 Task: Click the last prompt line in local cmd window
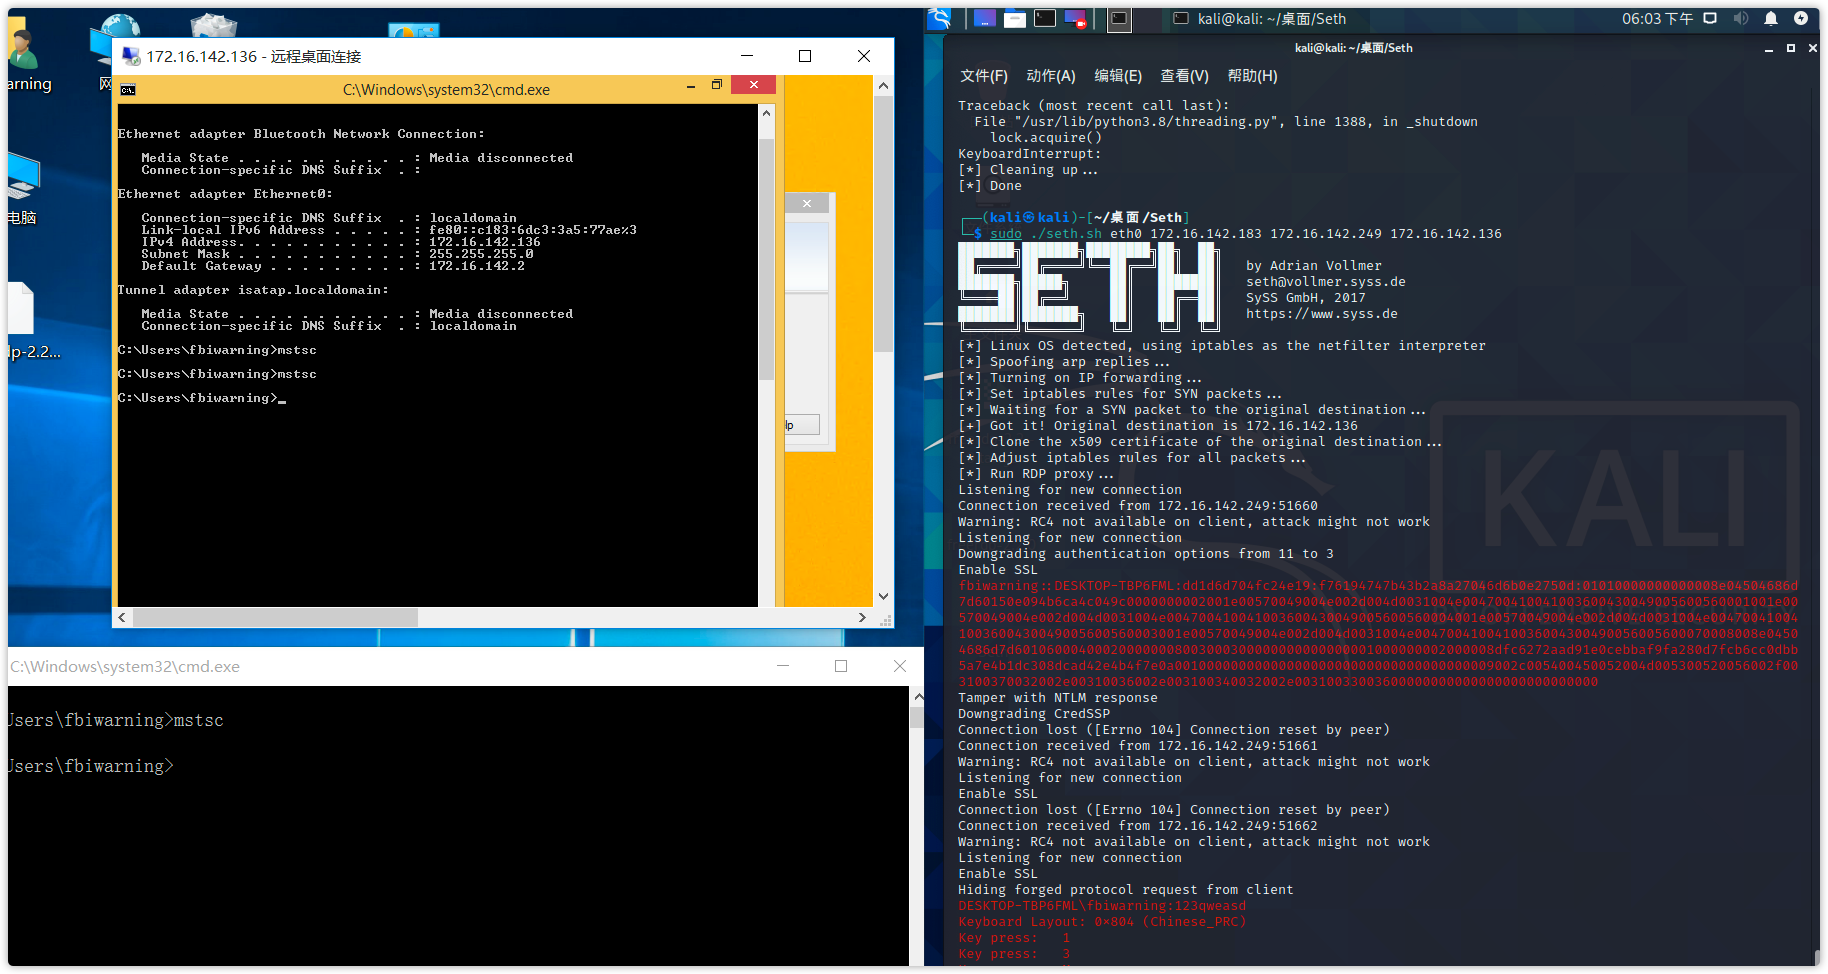coord(91,766)
